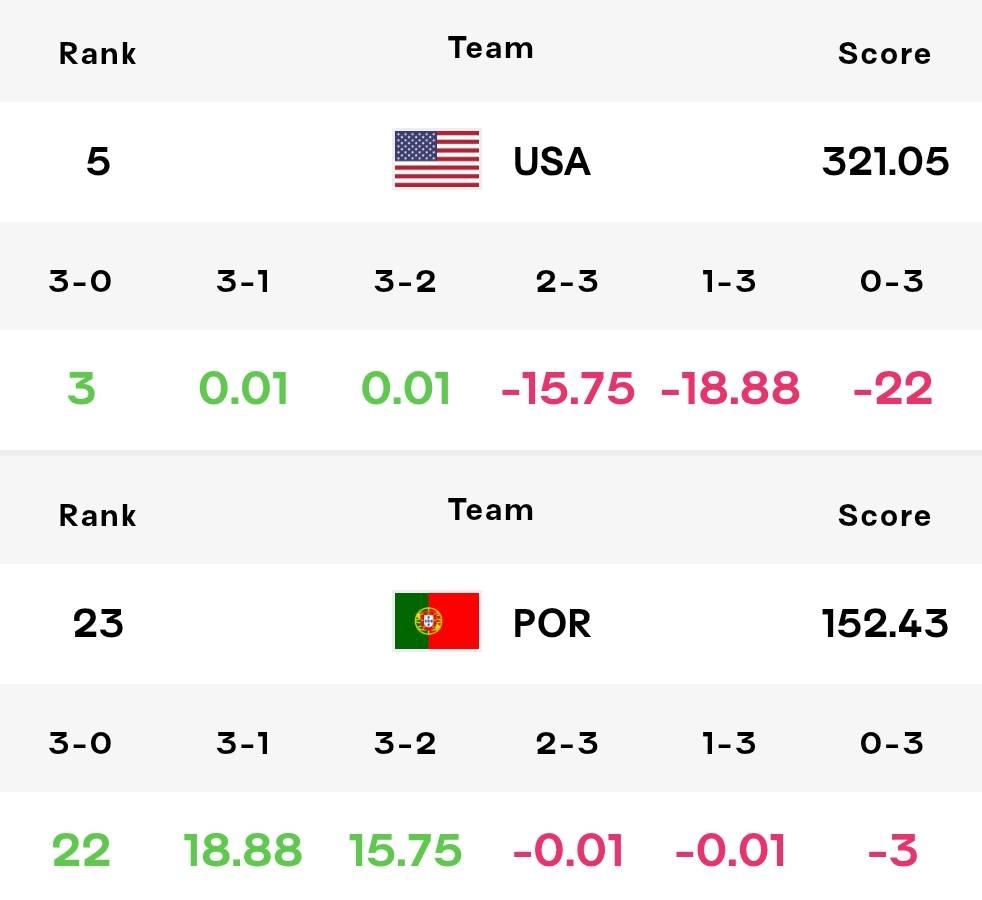Click the top Rank column header
Viewport: 982px width, 900px height.
pyautogui.click(x=97, y=53)
